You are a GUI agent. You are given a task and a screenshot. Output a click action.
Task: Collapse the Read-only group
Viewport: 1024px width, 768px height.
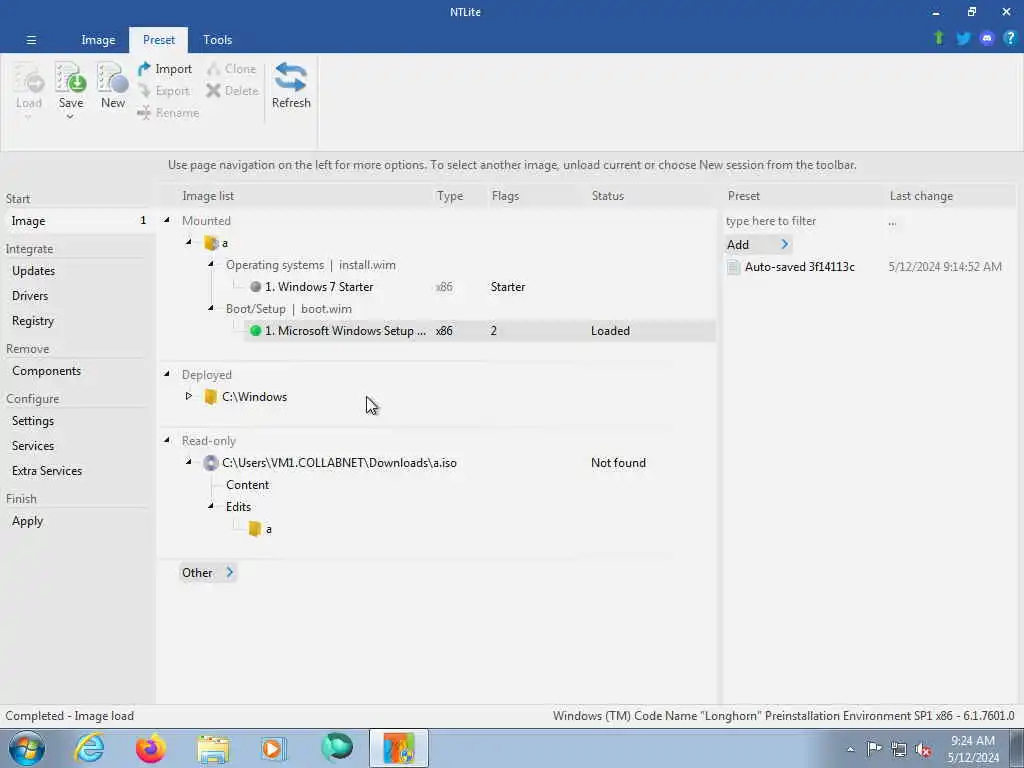pos(167,440)
